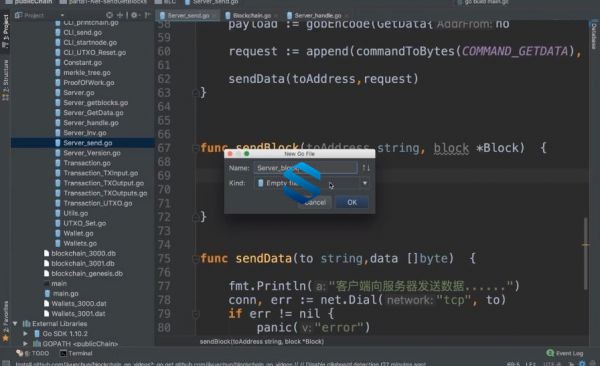Select UTXO_Set.go in the project tree
This screenshot has width=600, height=366.
(85, 223)
